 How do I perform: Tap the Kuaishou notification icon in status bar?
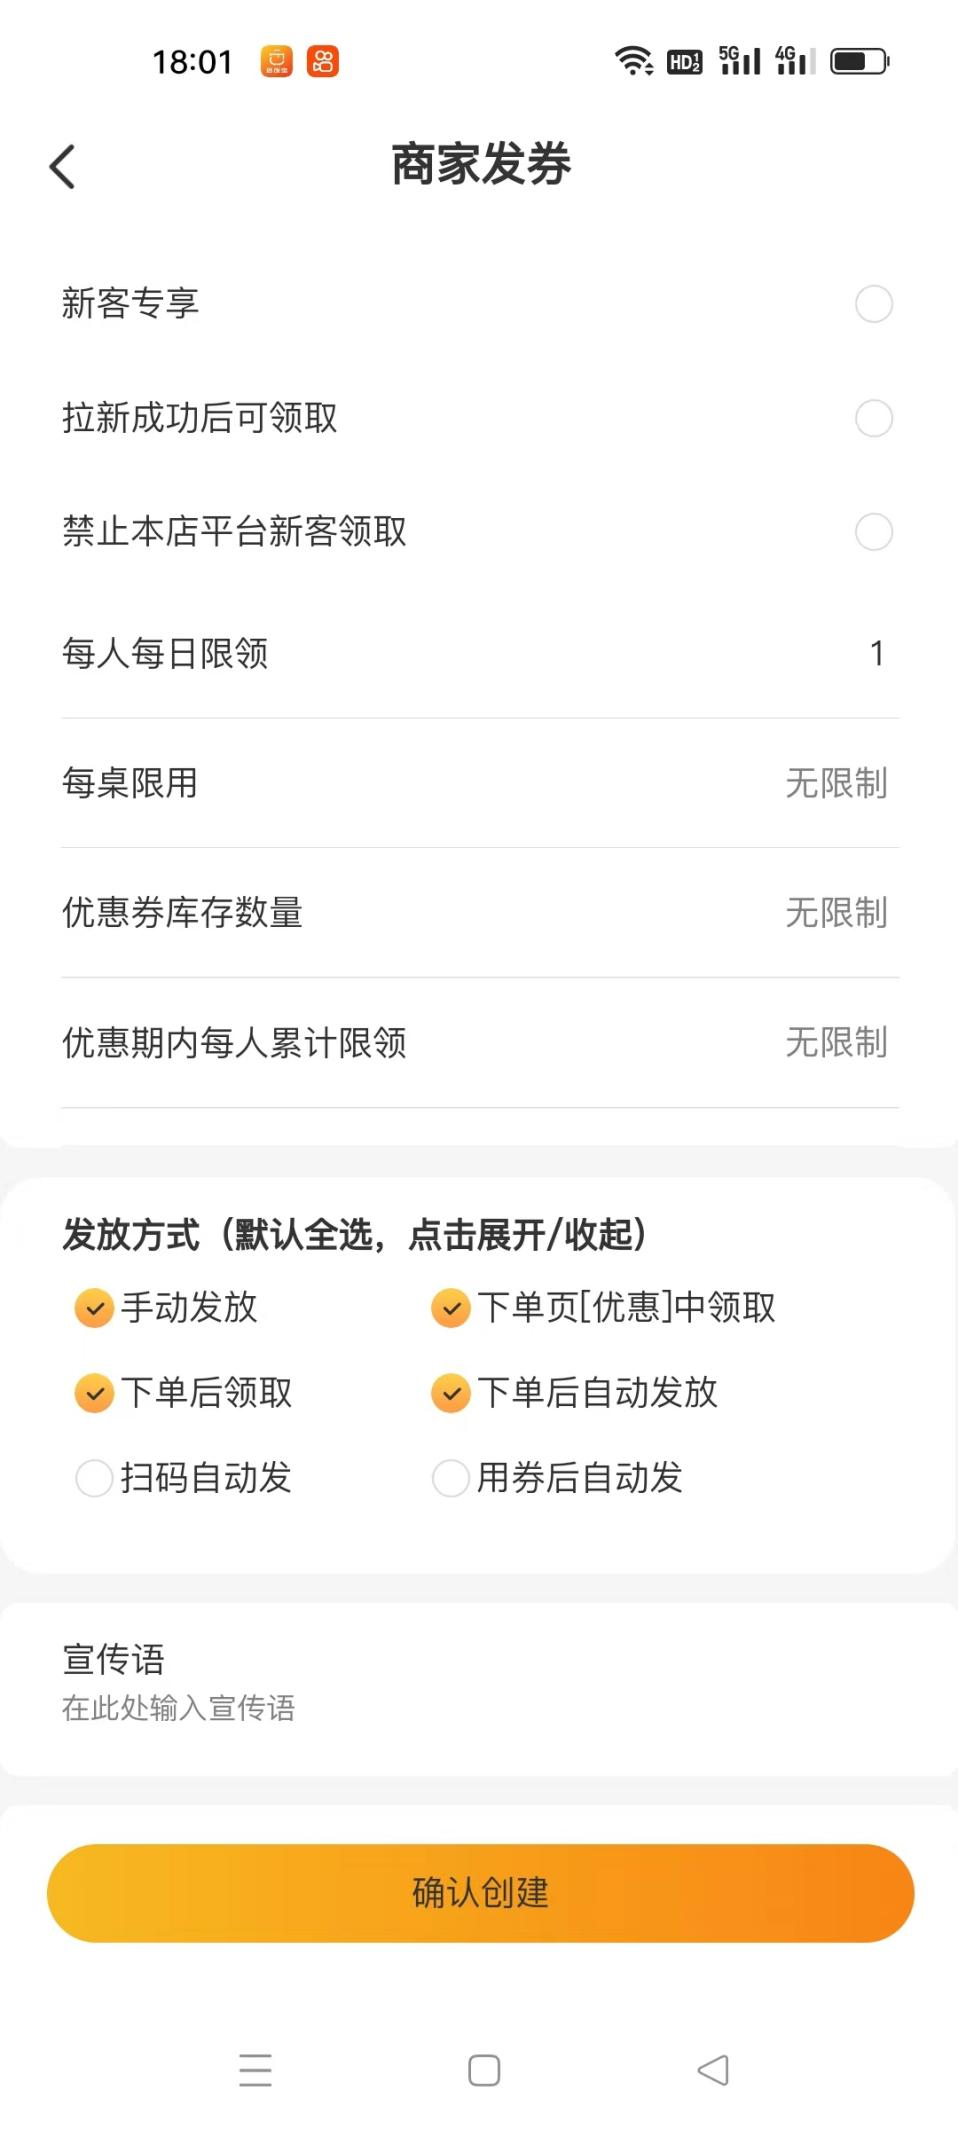[322, 61]
